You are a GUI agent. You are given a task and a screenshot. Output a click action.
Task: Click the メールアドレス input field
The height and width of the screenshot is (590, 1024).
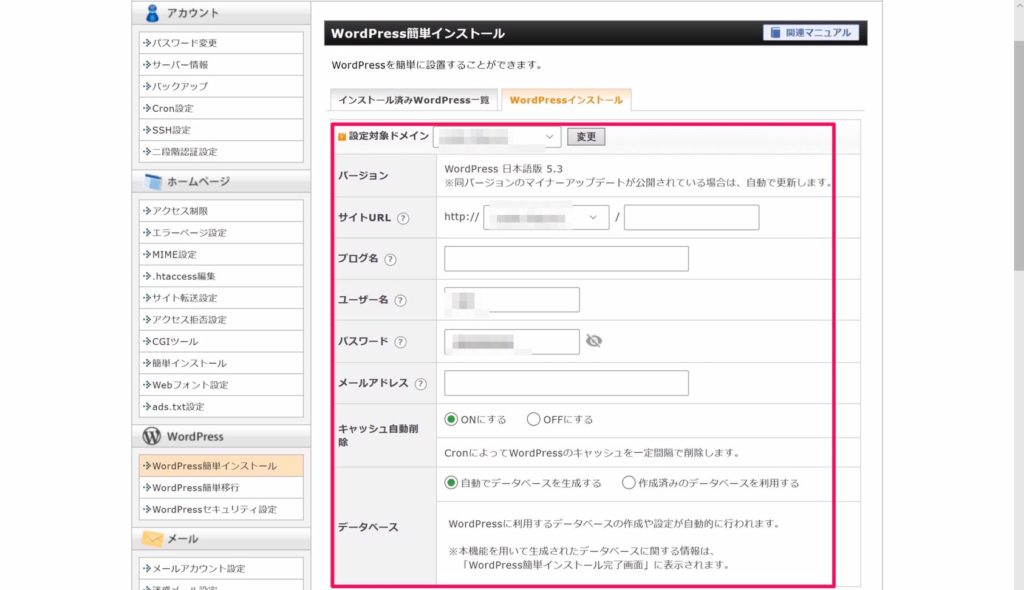[x=566, y=383]
